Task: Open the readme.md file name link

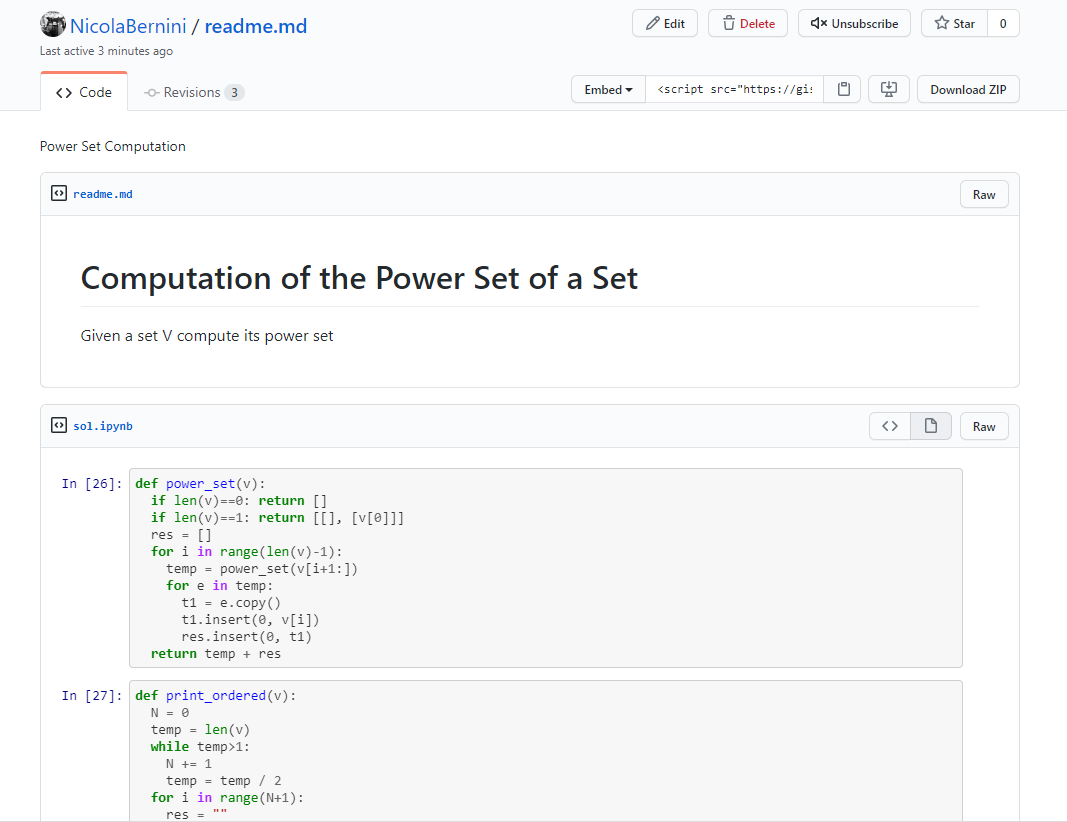Action: 103,194
